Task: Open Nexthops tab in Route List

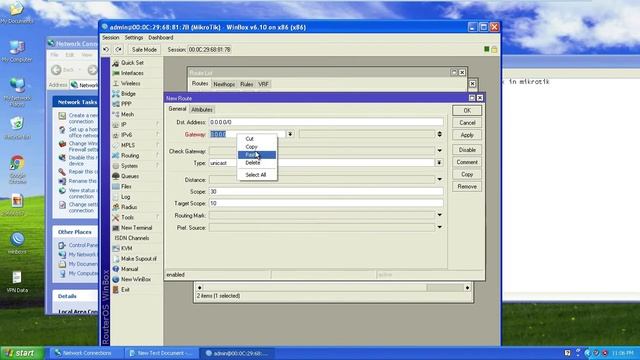Action: 224,84
